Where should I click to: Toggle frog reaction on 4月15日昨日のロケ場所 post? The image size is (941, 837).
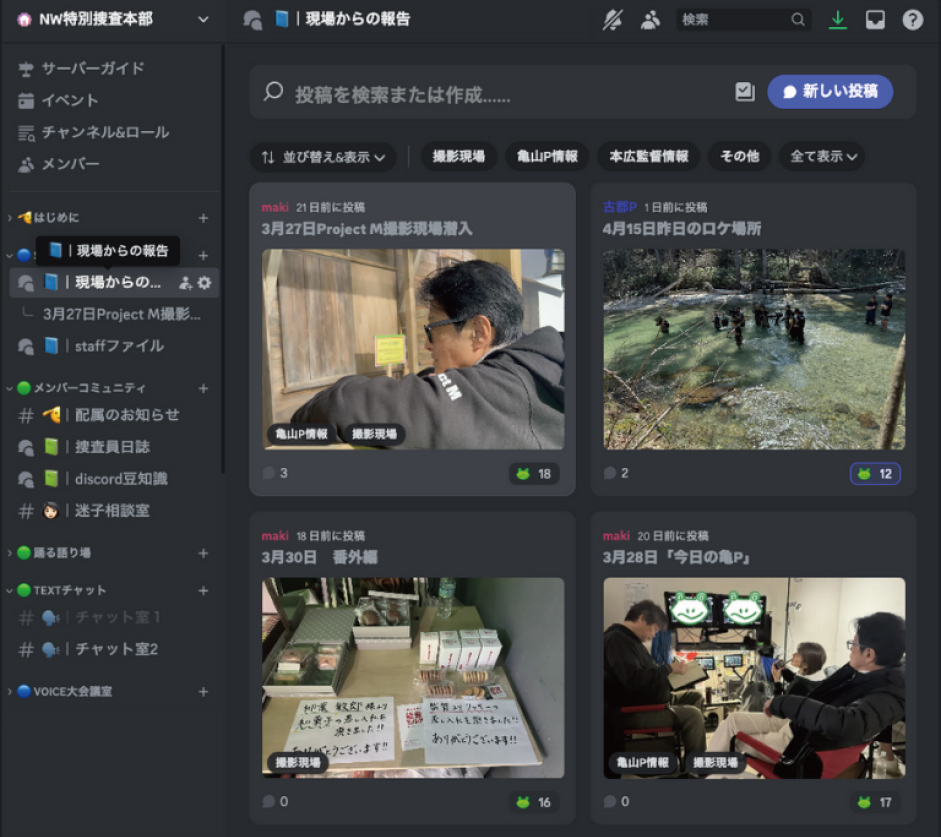(x=875, y=473)
